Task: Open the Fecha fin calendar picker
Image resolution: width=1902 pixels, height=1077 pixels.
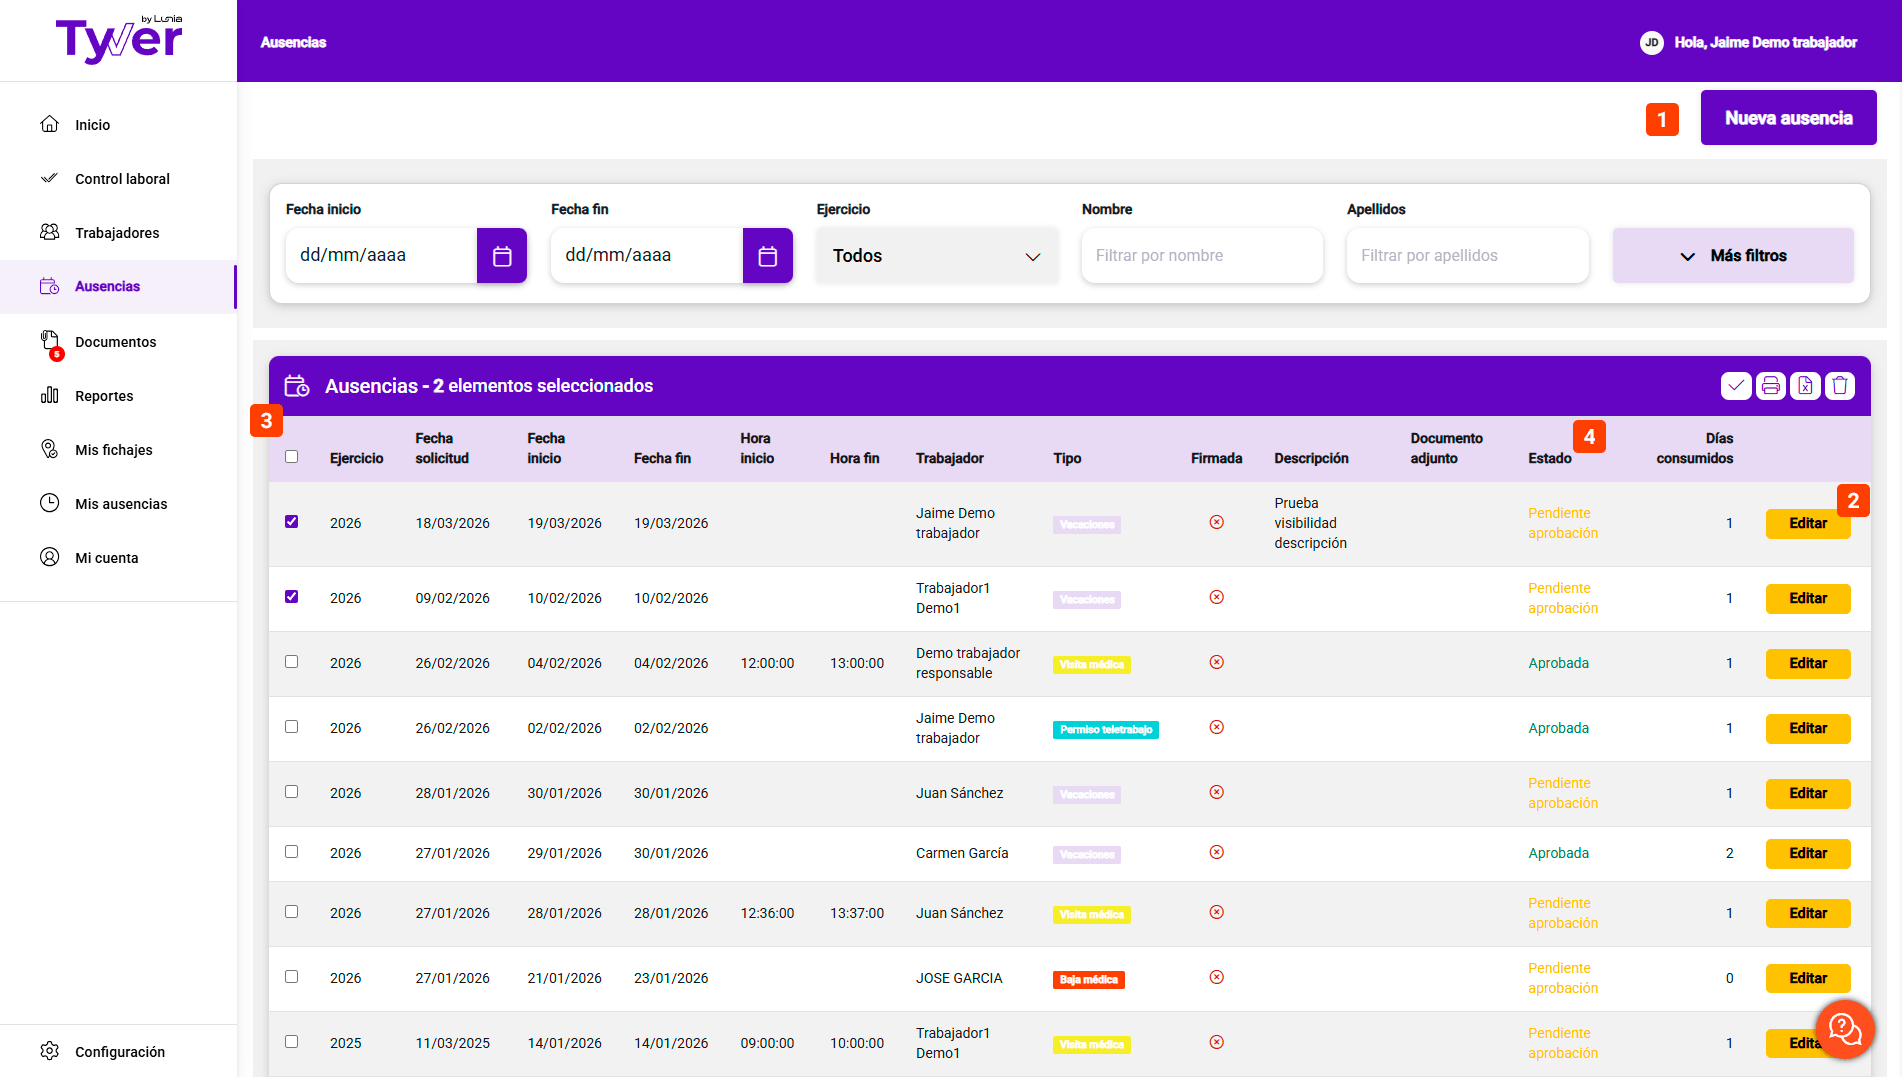Action: click(x=768, y=256)
